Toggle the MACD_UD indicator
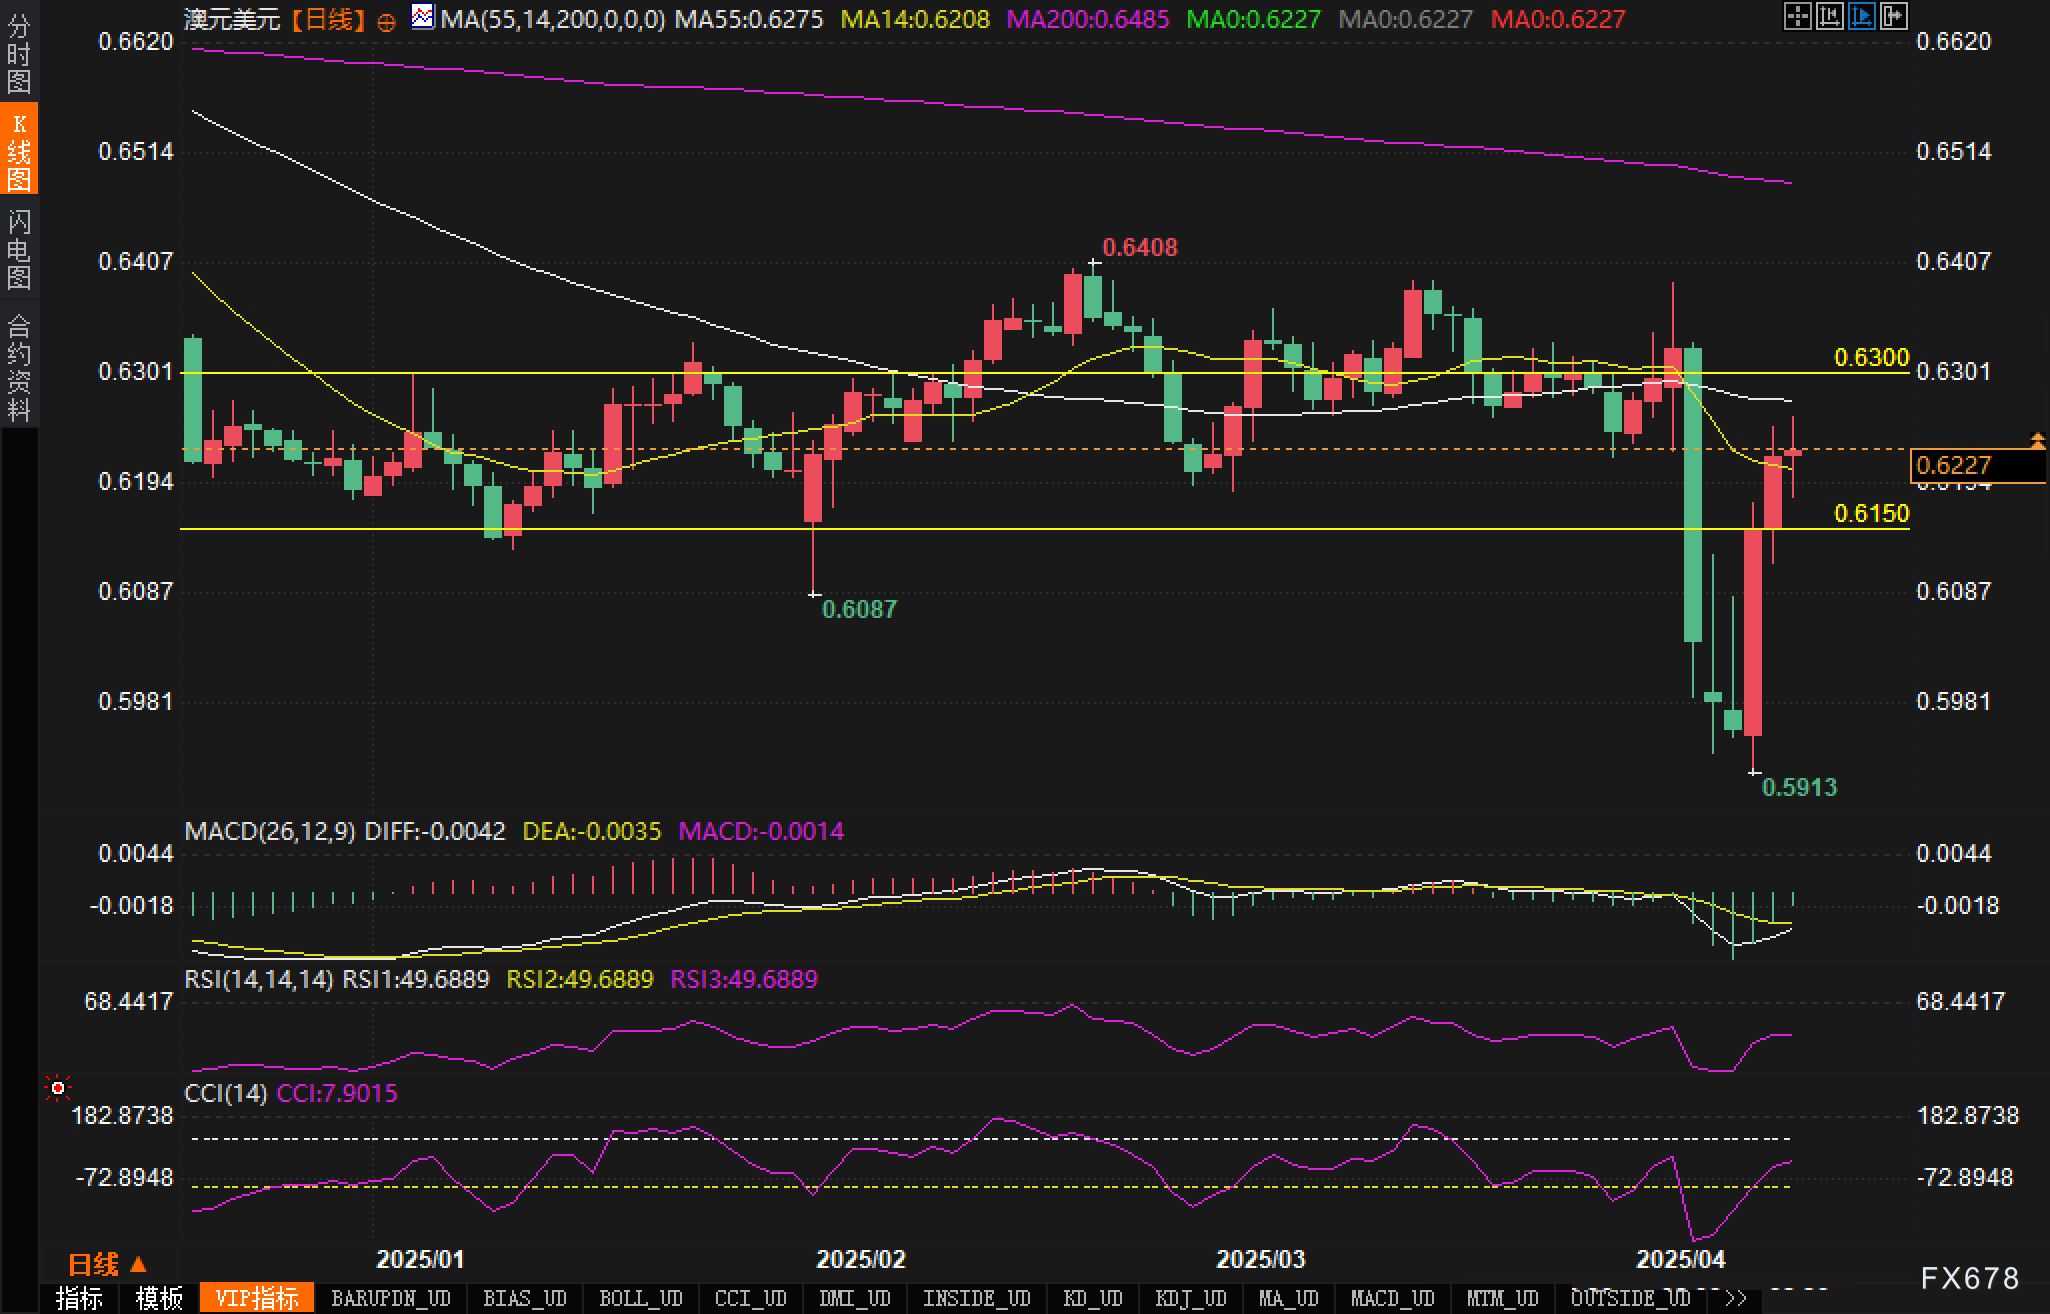The height and width of the screenshot is (1314, 2050). tap(1392, 1298)
